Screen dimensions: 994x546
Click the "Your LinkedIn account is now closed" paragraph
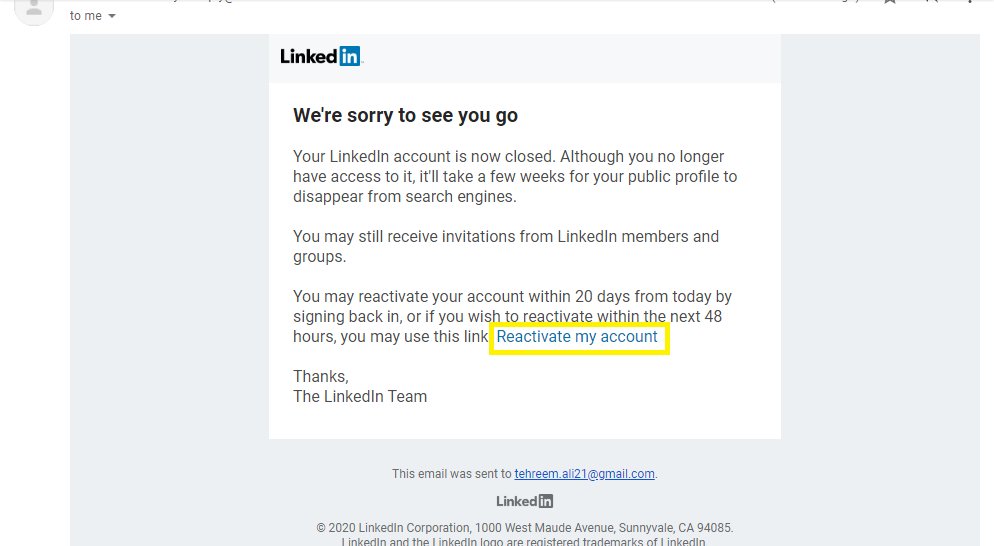[515, 176]
